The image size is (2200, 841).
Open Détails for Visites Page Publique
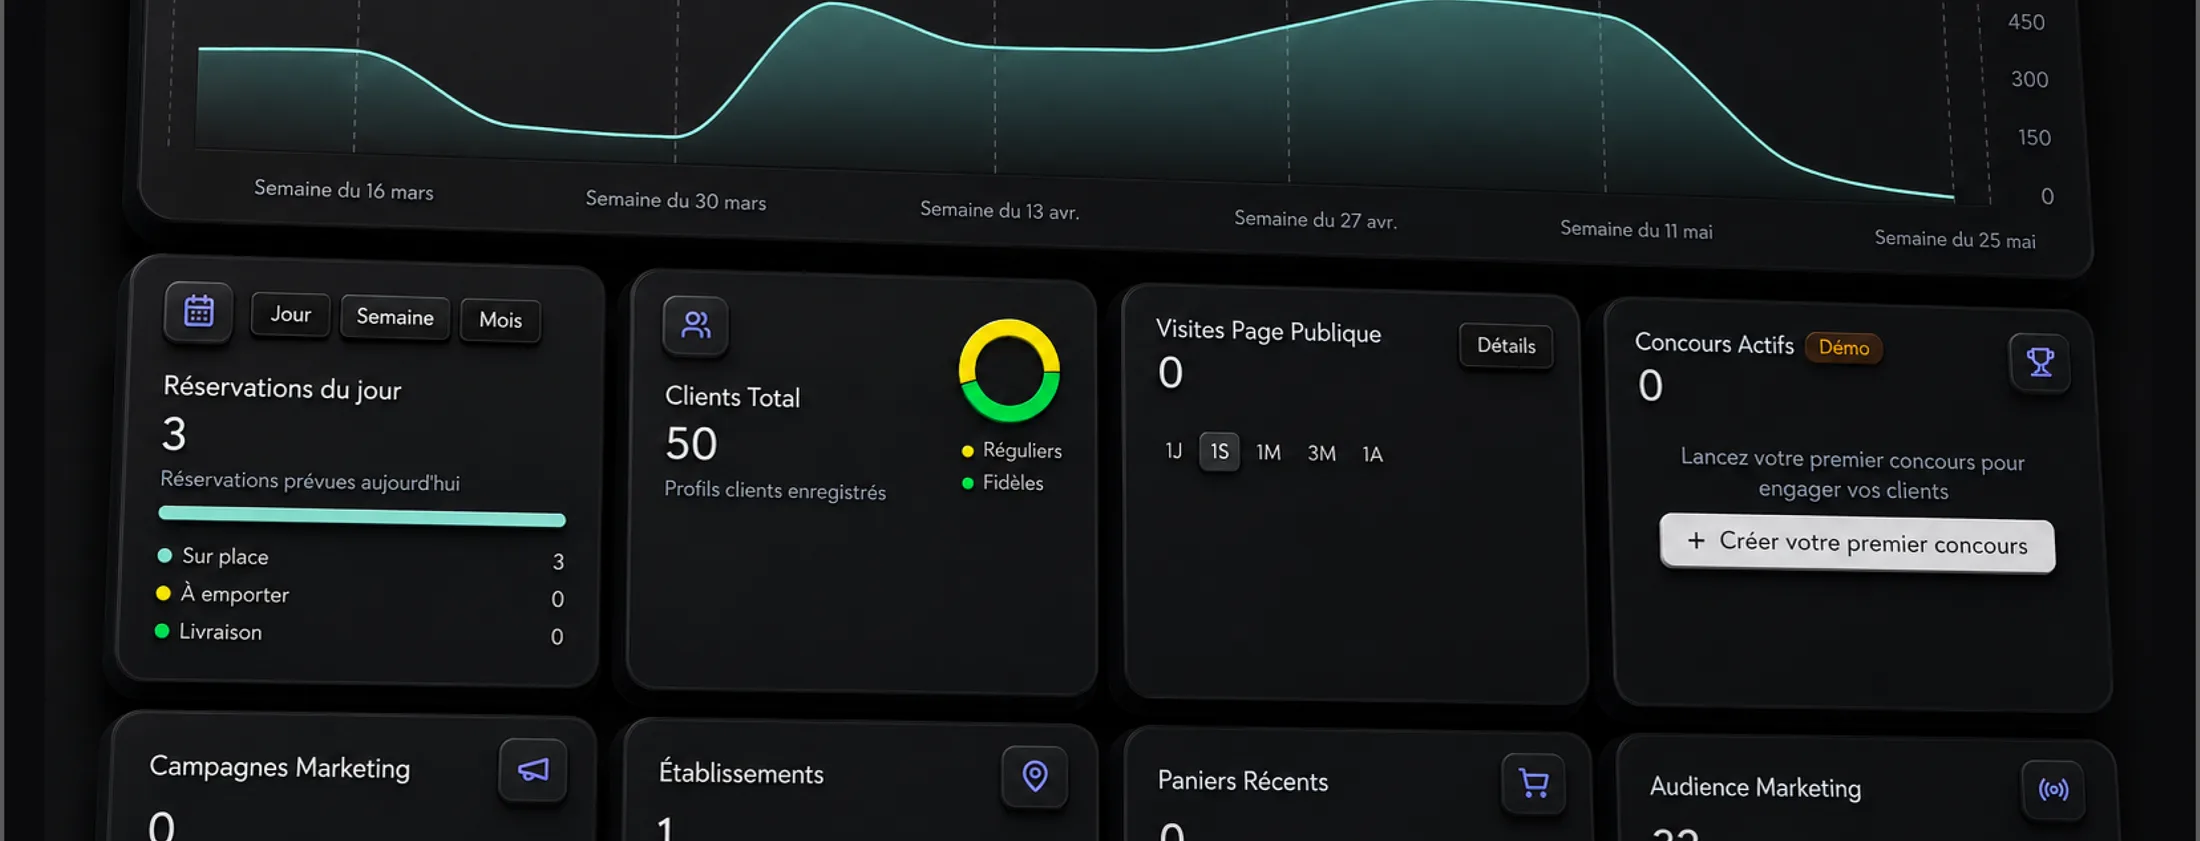tap(1506, 346)
